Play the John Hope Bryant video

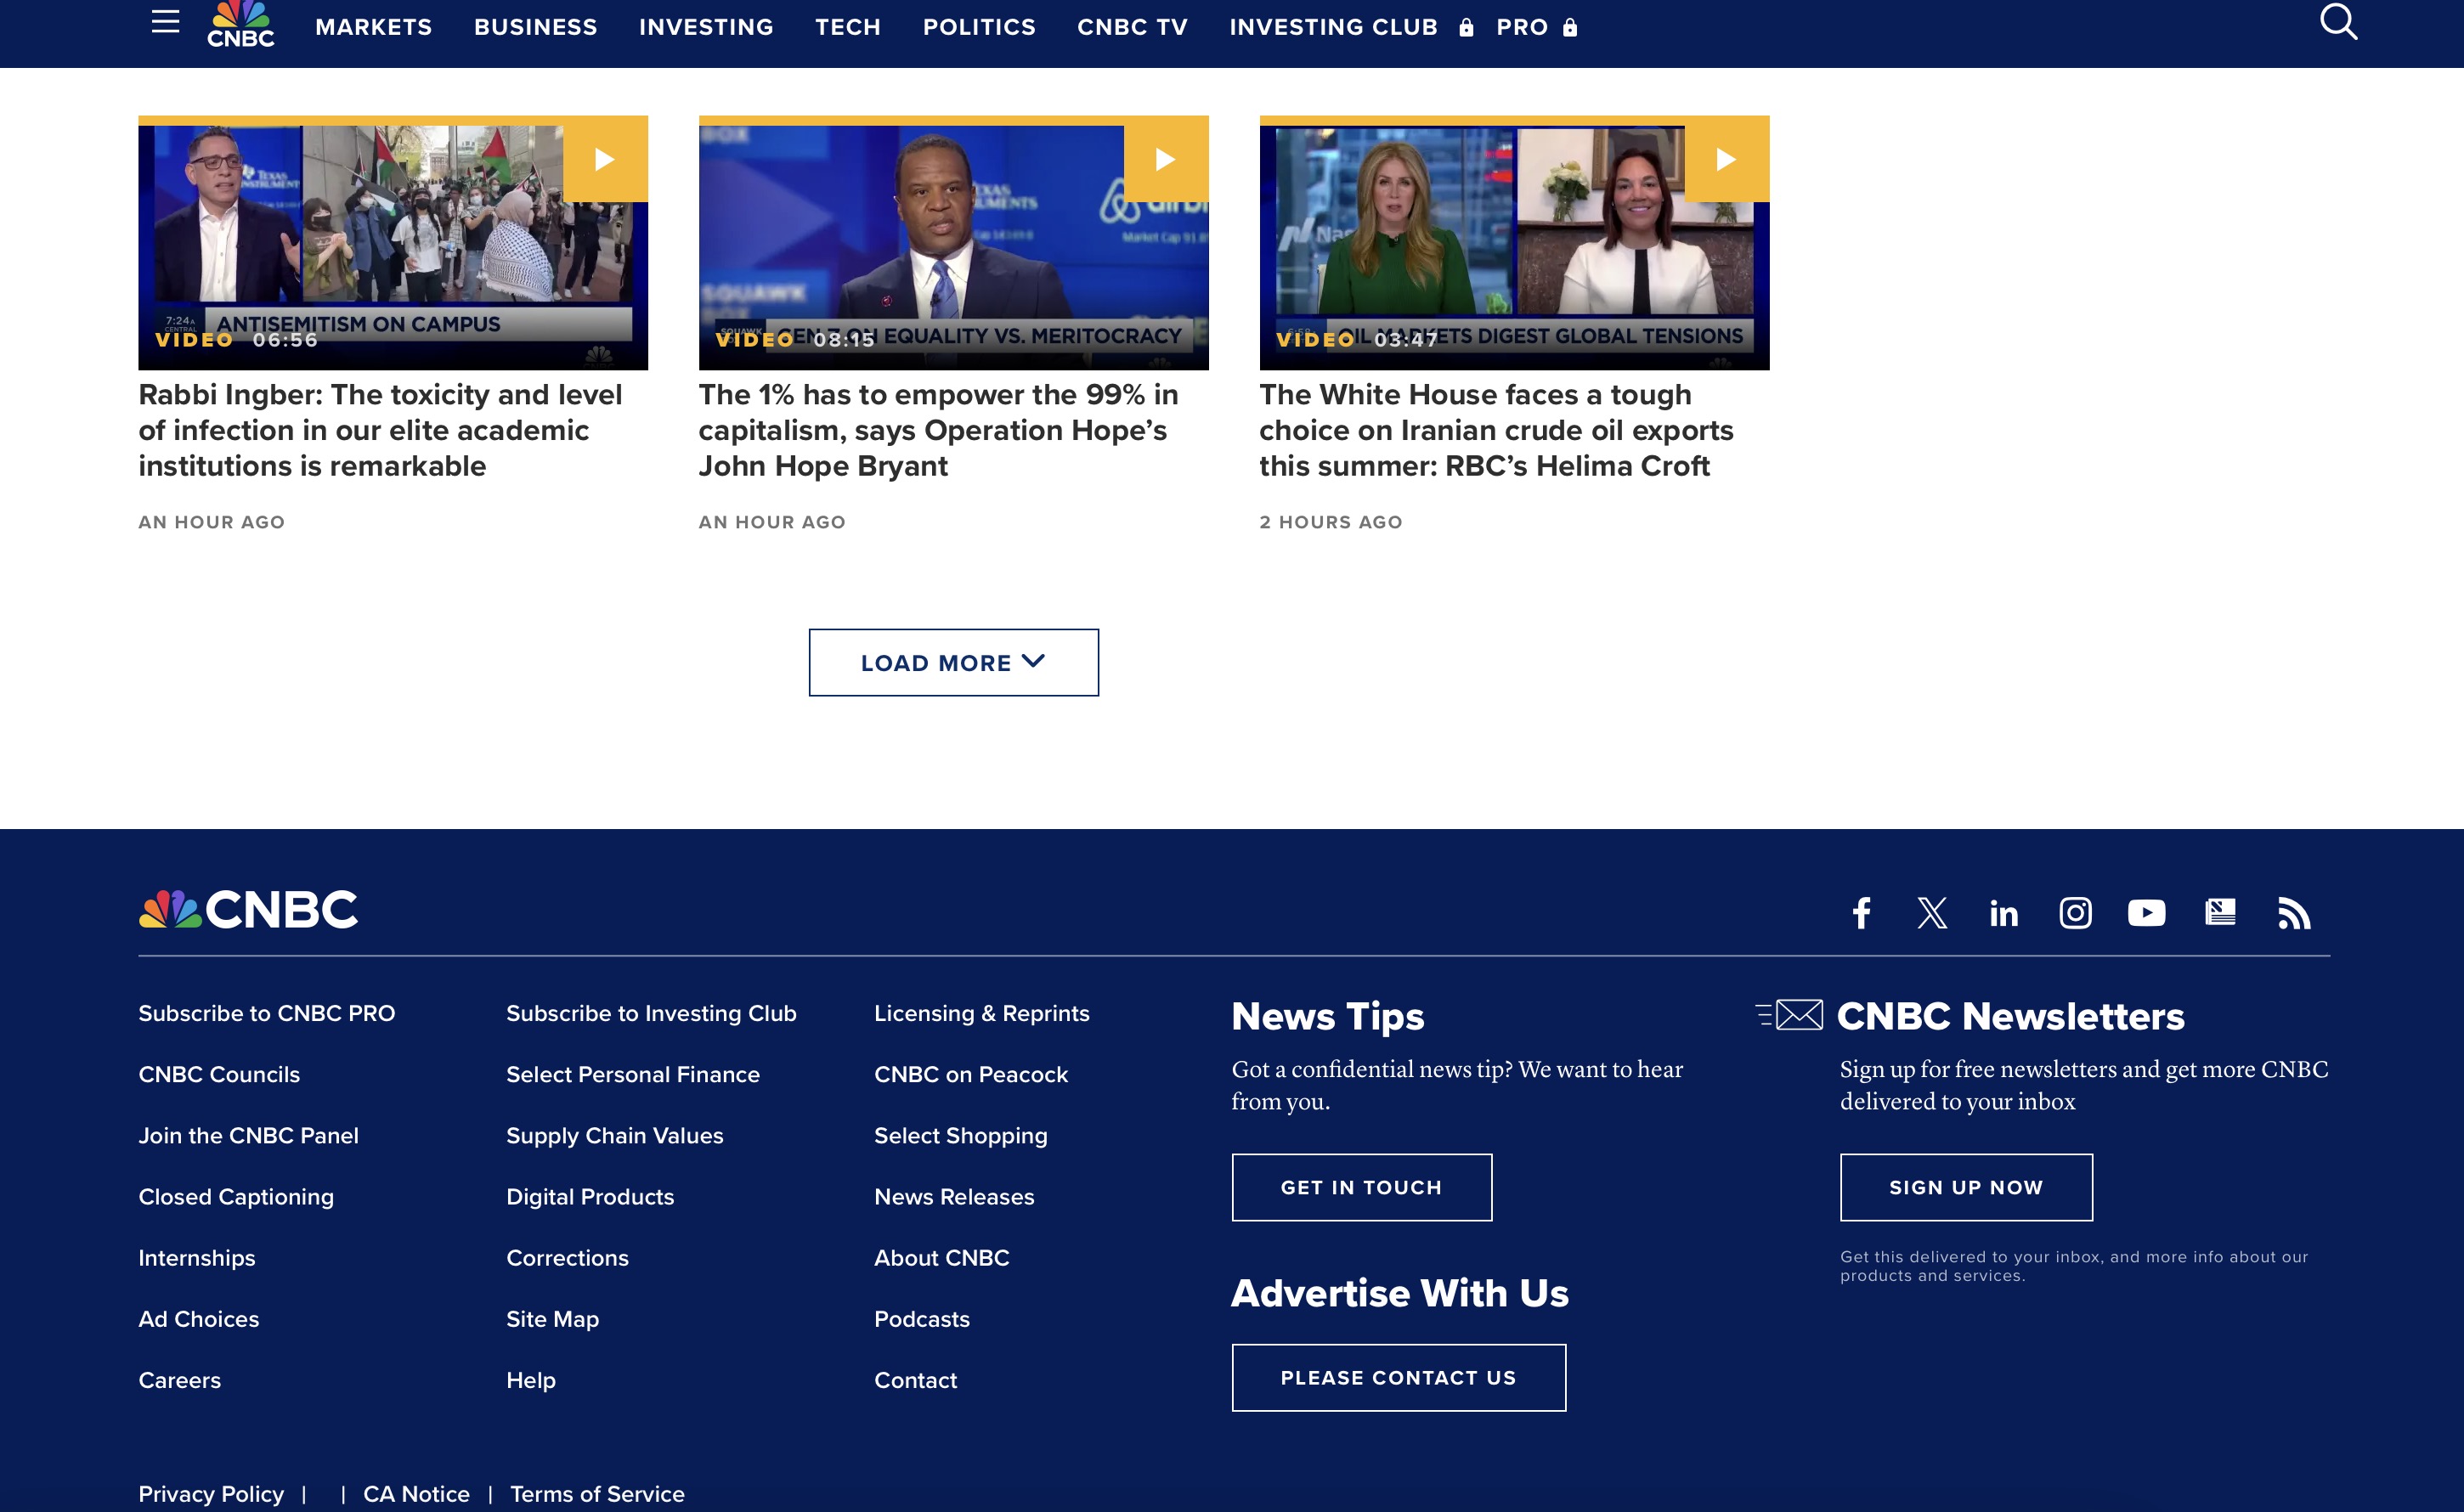click(x=1165, y=160)
